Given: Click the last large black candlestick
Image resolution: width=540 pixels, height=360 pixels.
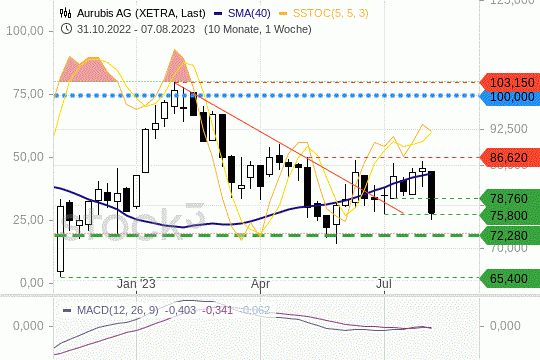Looking at the screenshot, I should [432, 192].
